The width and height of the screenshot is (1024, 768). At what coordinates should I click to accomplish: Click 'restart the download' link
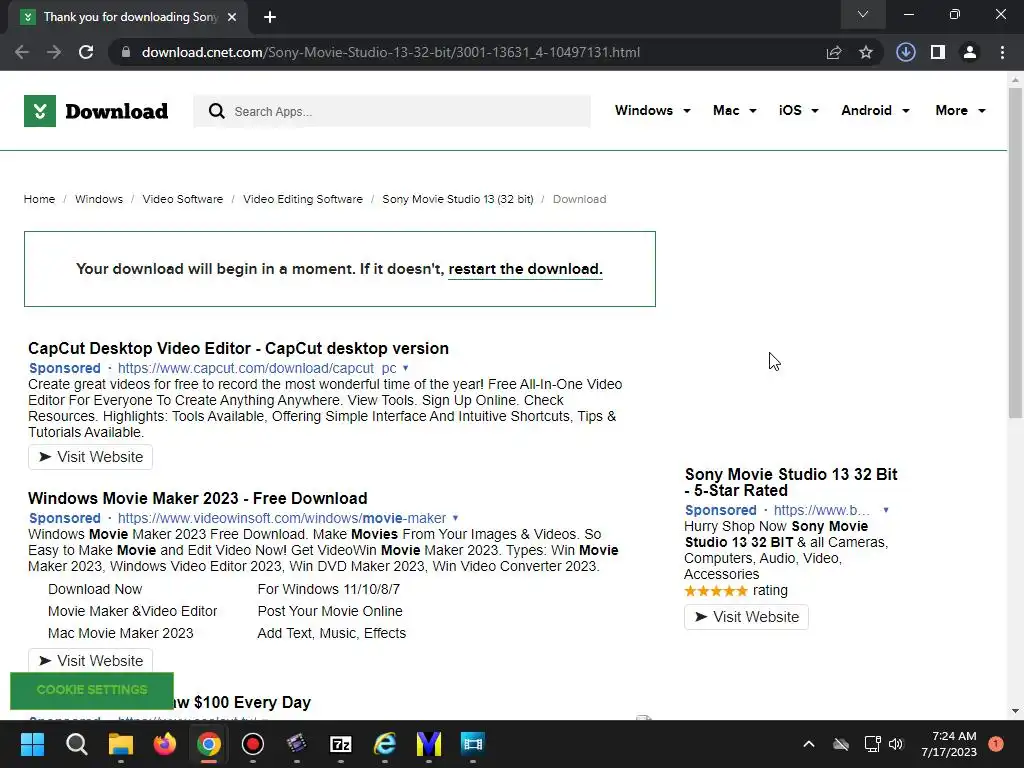[525, 269]
